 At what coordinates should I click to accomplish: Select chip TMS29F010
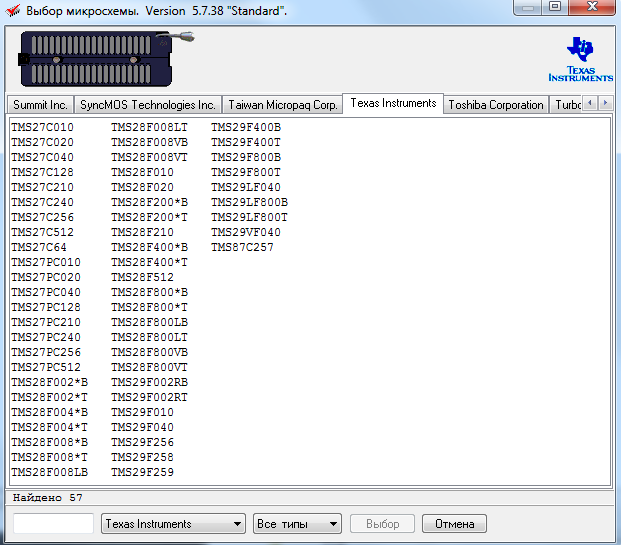(x=142, y=412)
